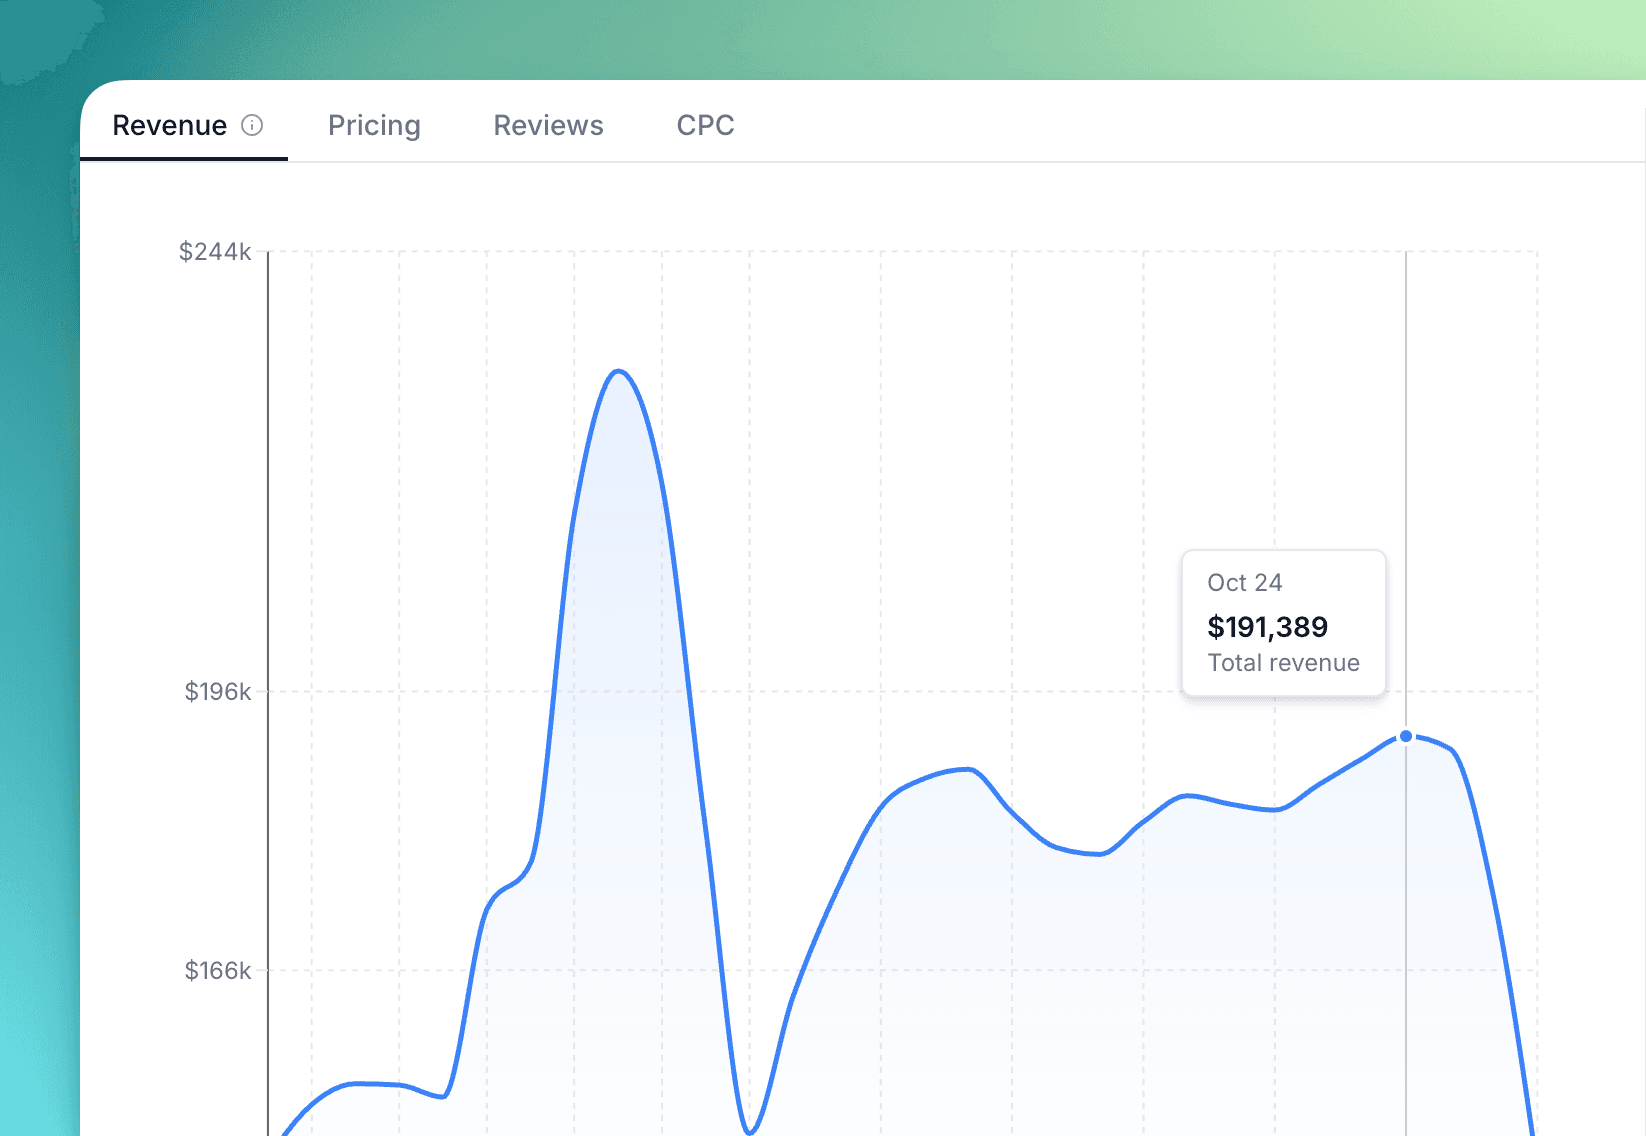This screenshot has width=1646, height=1136.
Task: Click the Oct 24 tooltip card
Action: click(x=1283, y=622)
